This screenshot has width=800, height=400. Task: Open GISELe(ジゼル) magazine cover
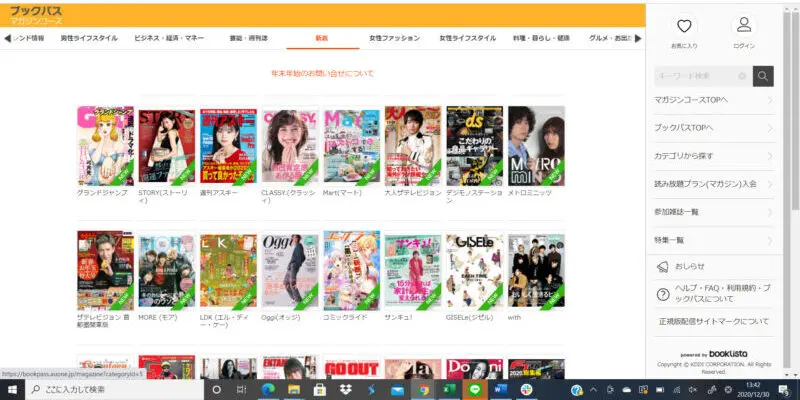(474, 270)
